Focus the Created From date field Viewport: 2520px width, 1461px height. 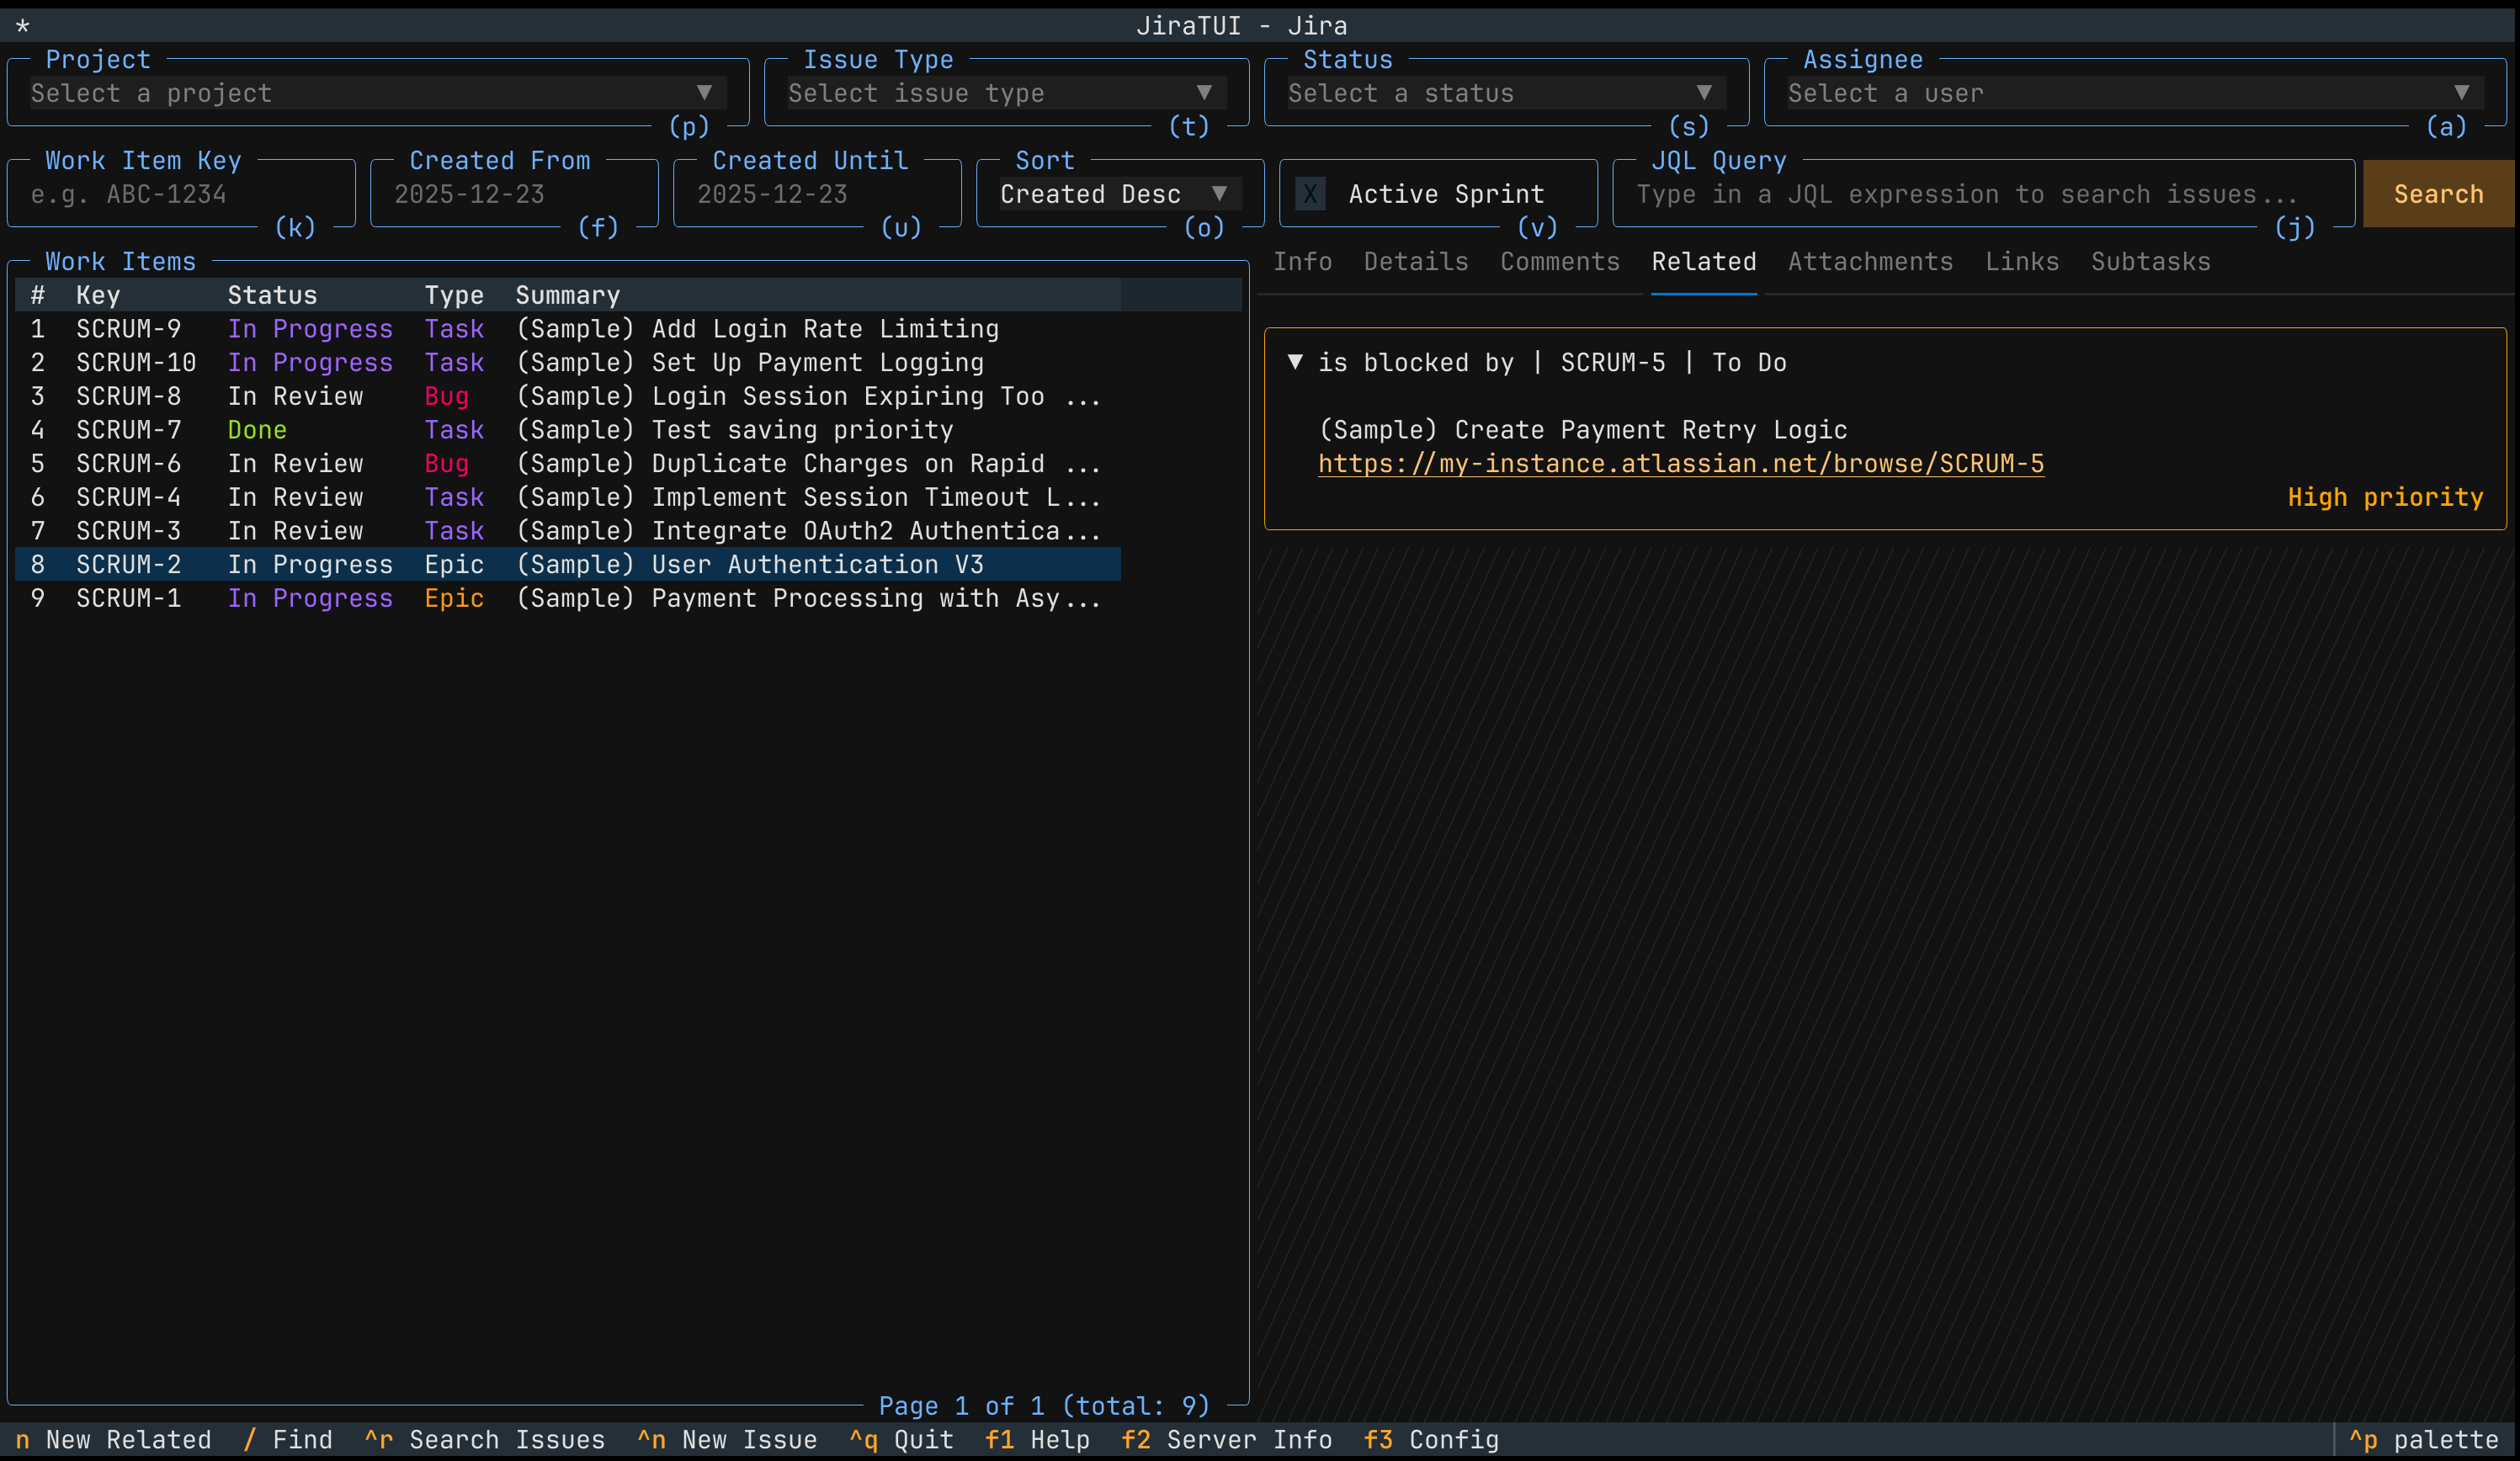point(514,194)
